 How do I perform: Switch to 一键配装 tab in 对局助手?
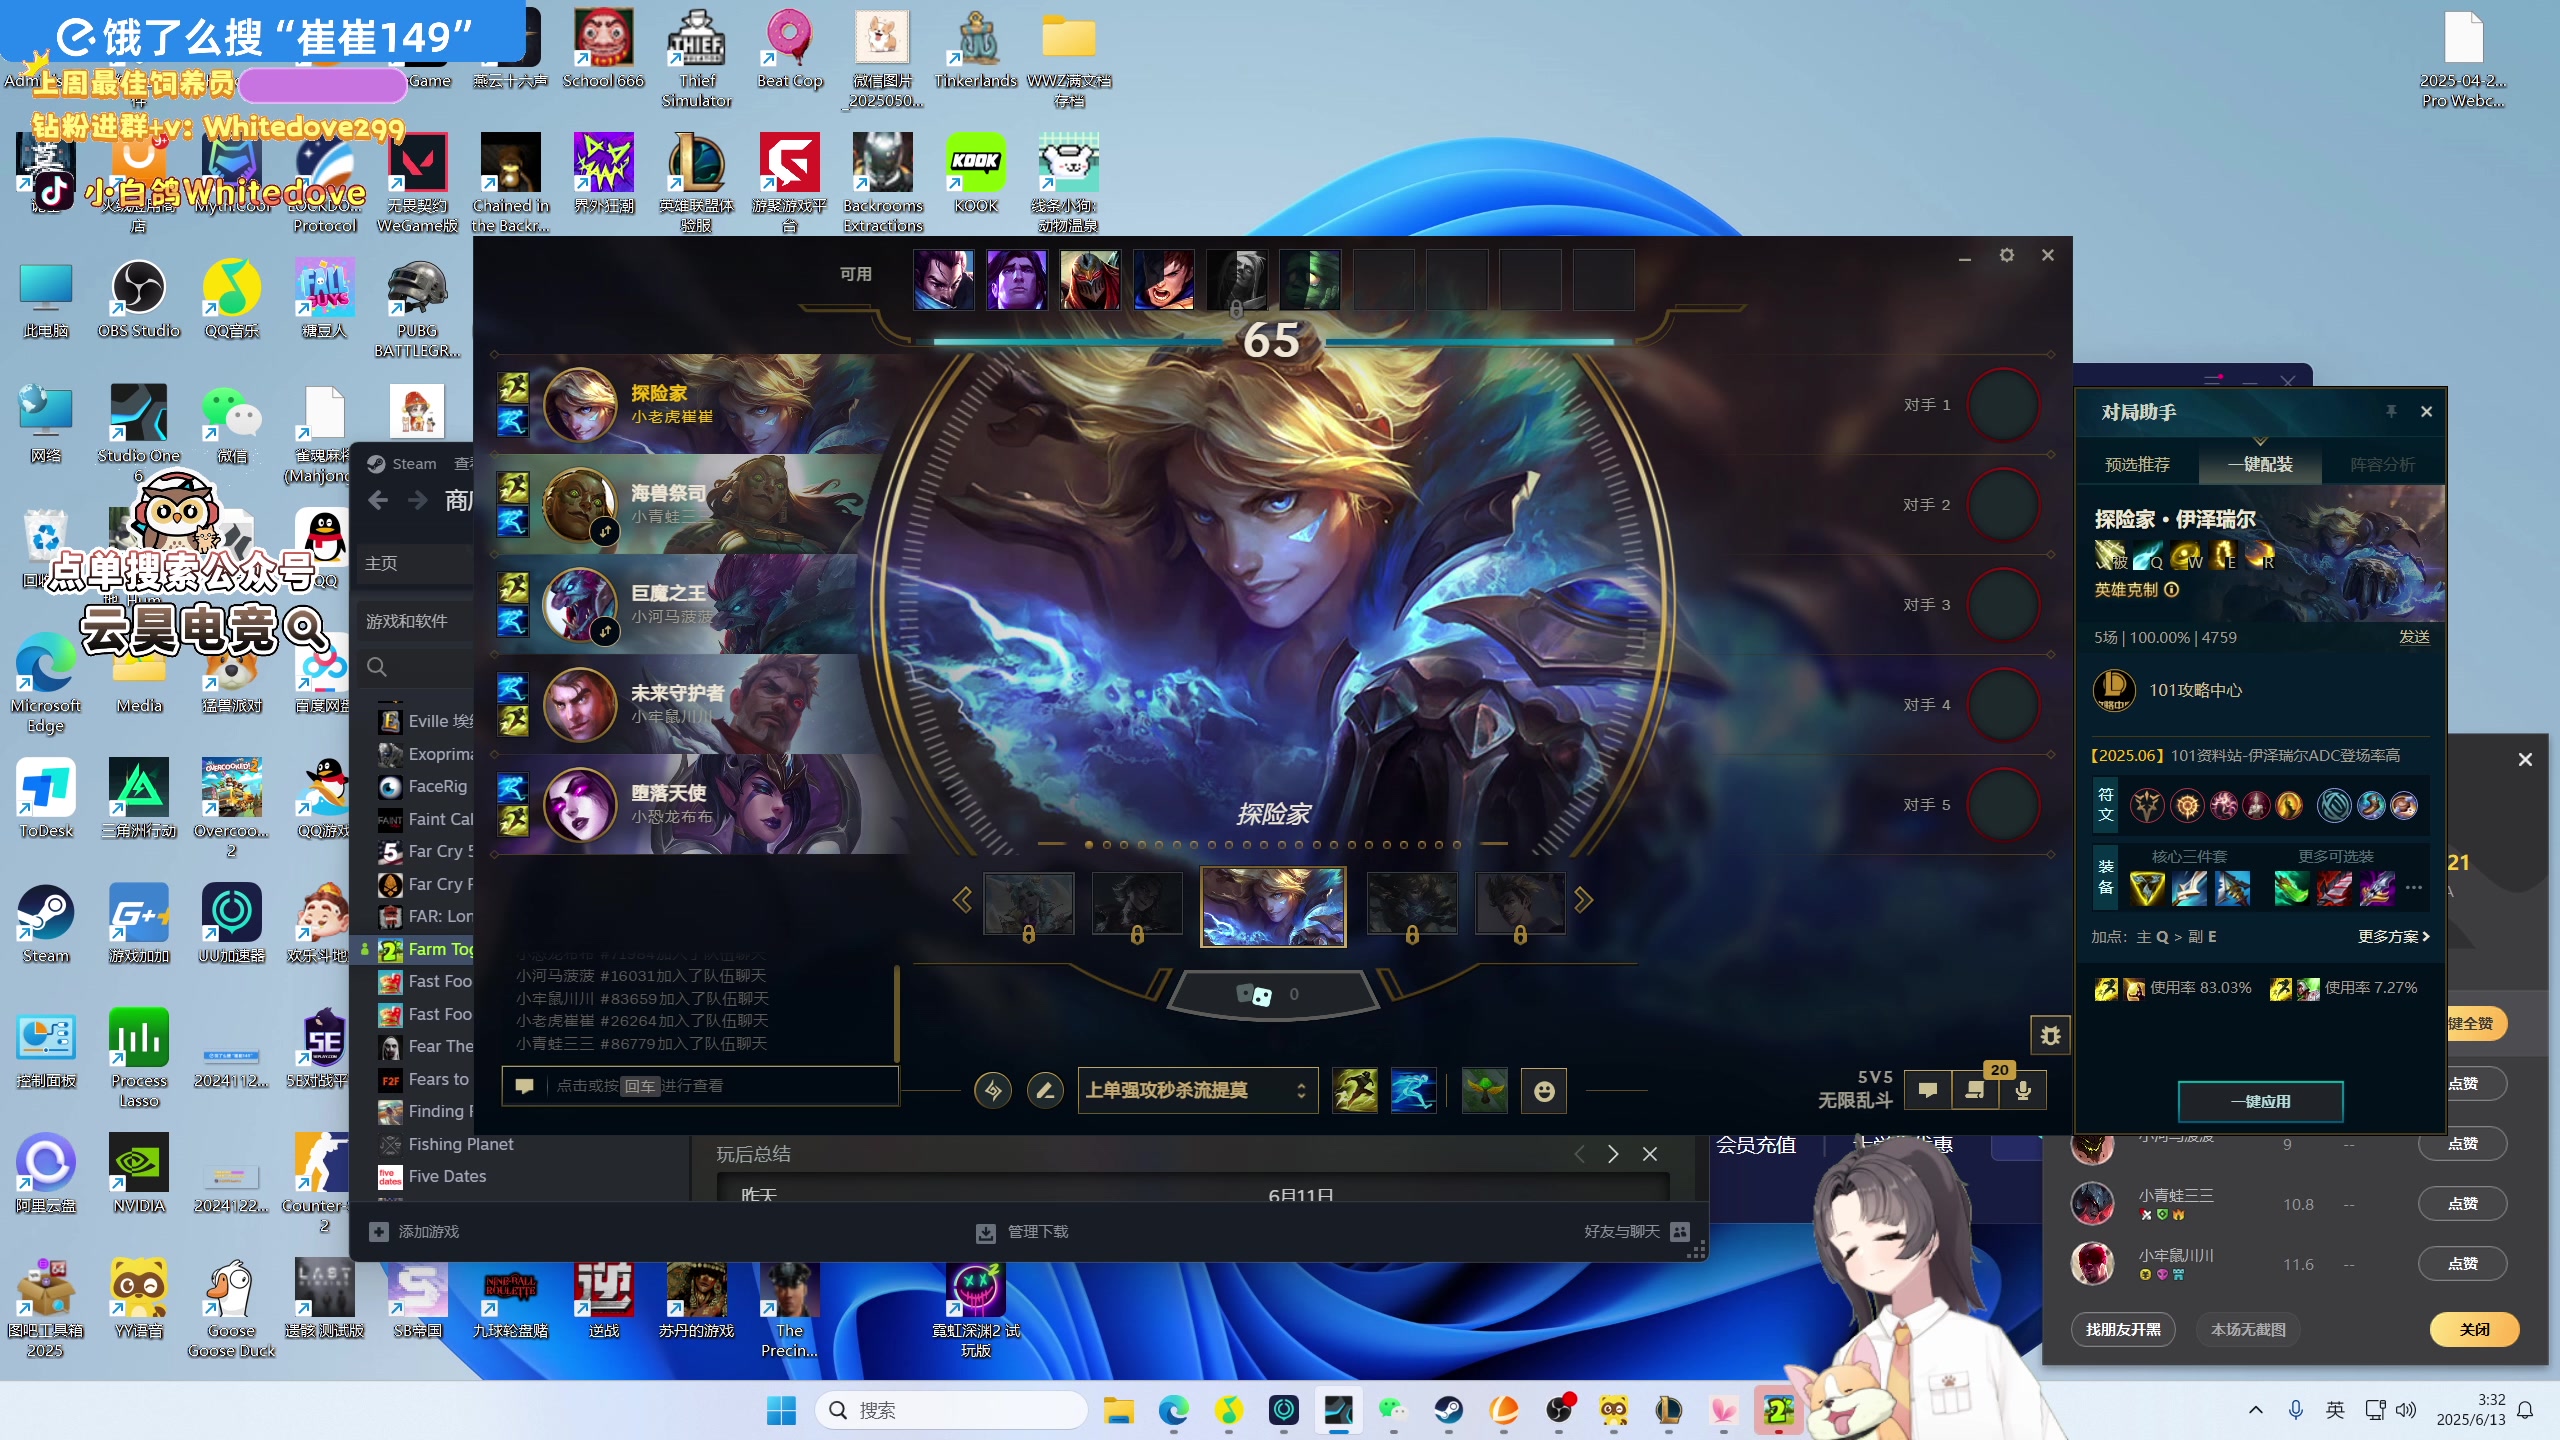pos(2260,464)
